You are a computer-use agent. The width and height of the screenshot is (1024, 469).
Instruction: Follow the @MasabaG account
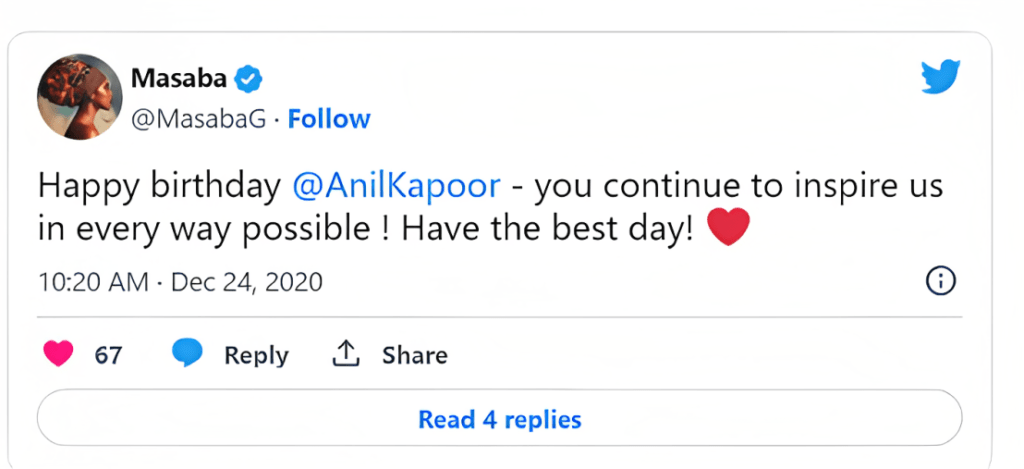pos(329,119)
